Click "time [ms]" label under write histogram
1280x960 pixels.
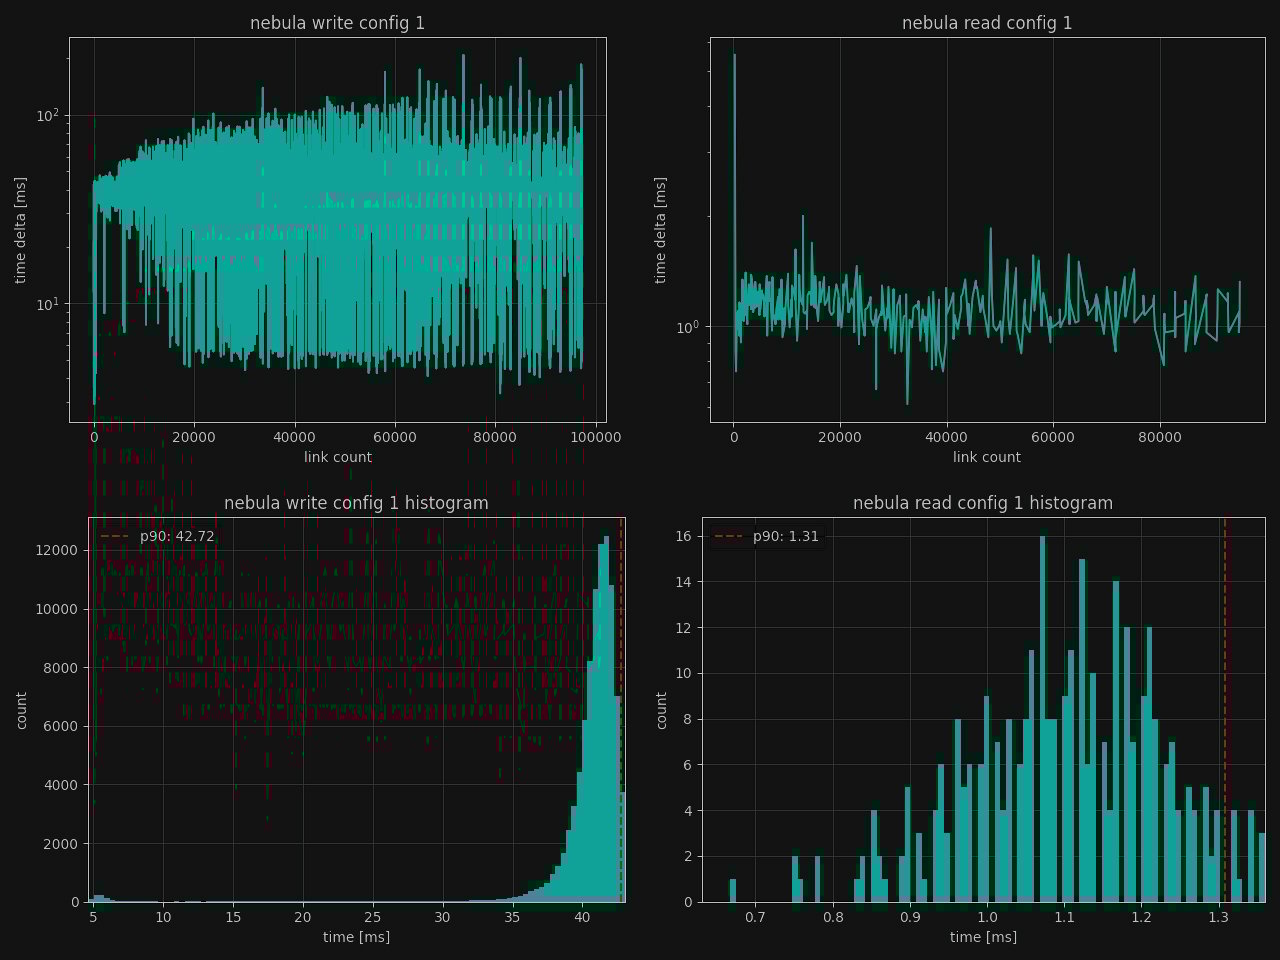[356, 937]
